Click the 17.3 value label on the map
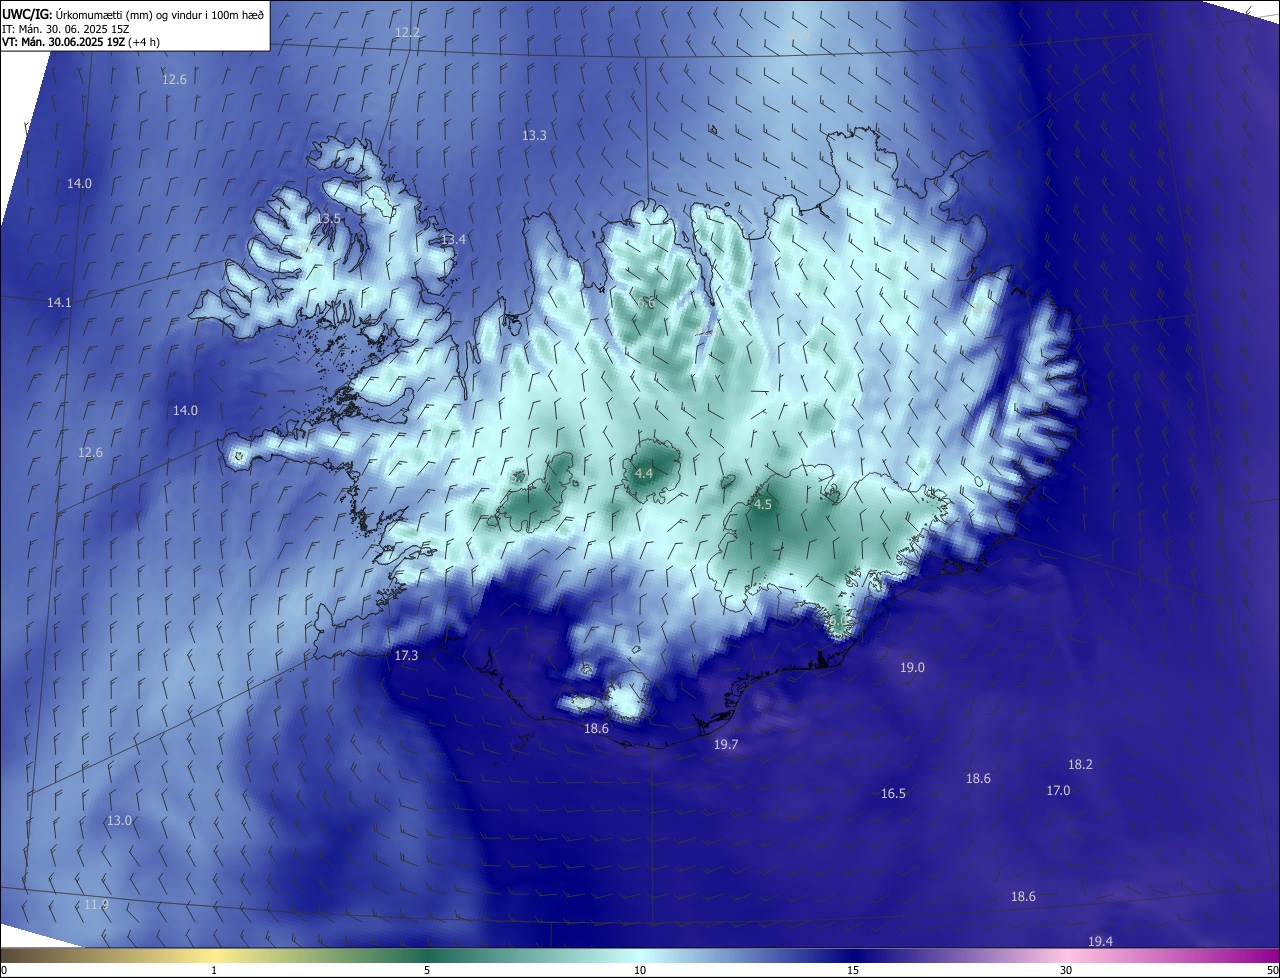The width and height of the screenshot is (1280, 978). pyautogui.click(x=406, y=656)
